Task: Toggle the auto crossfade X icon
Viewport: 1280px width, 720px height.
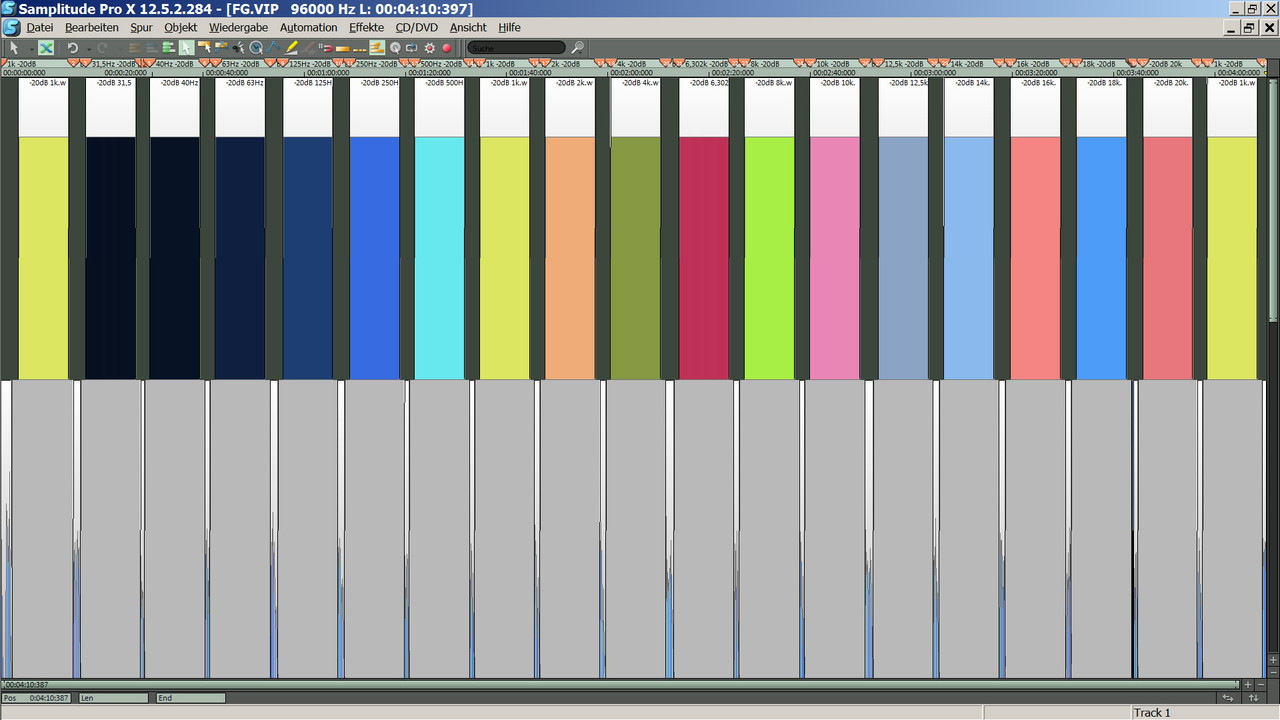Action: point(45,47)
